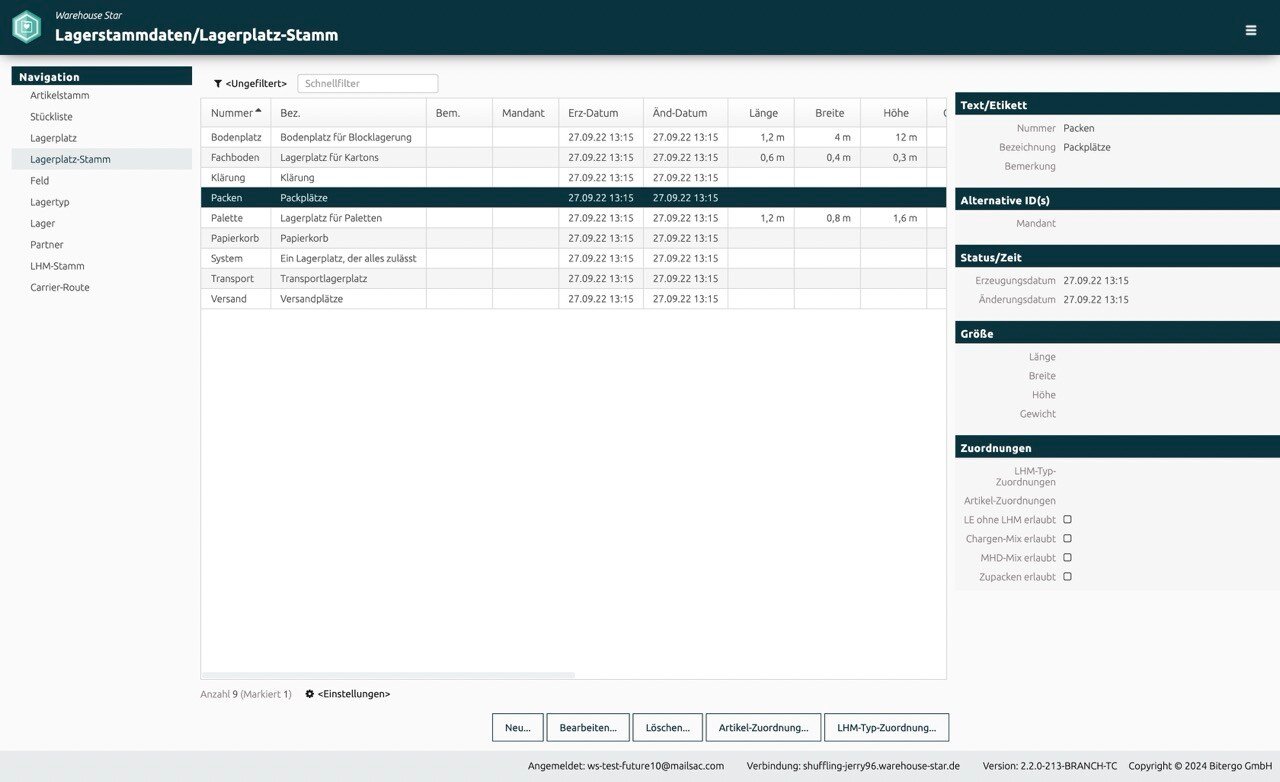Select the Versand table row
The width and height of the screenshot is (1280, 782).
pos(573,299)
